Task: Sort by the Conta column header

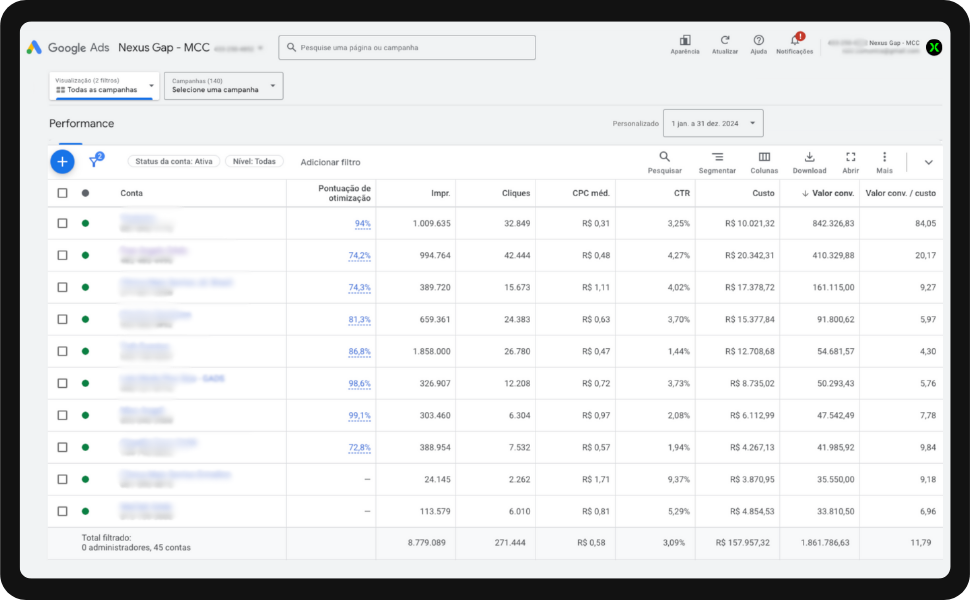Action: 131,193
